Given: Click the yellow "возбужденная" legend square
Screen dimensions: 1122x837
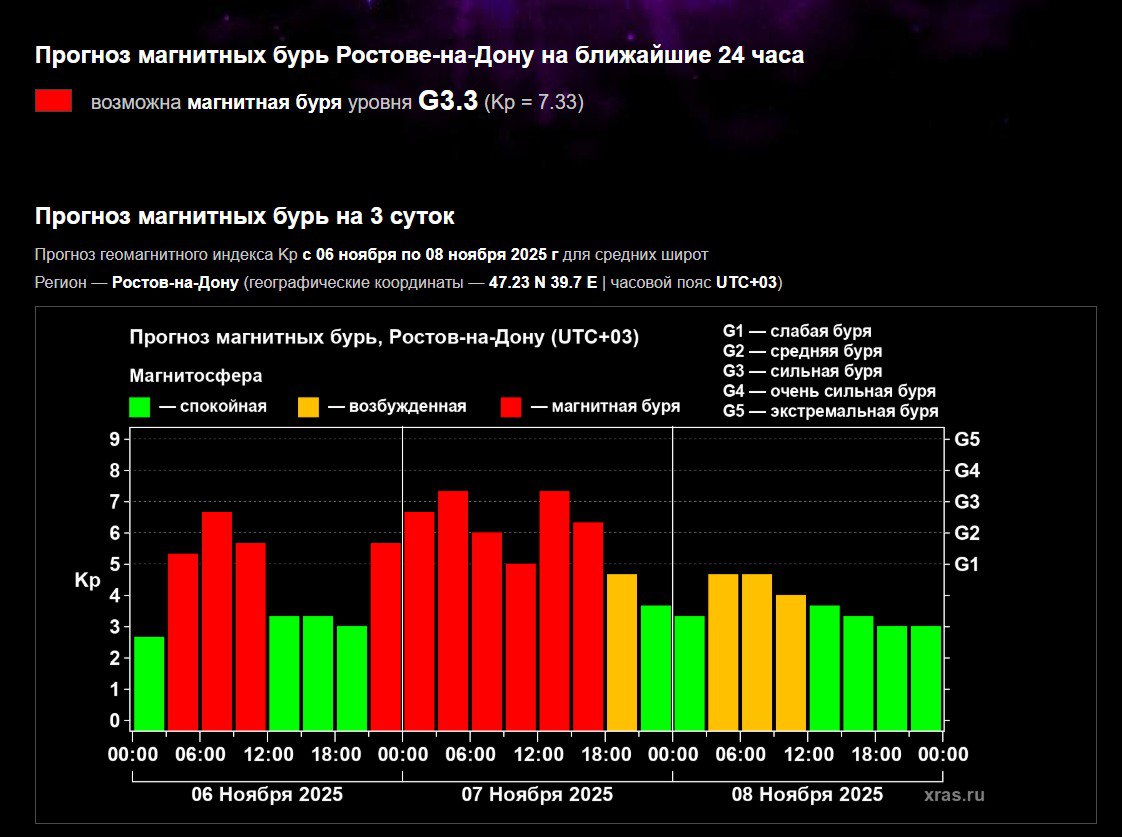Looking at the screenshot, I should tap(309, 407).
